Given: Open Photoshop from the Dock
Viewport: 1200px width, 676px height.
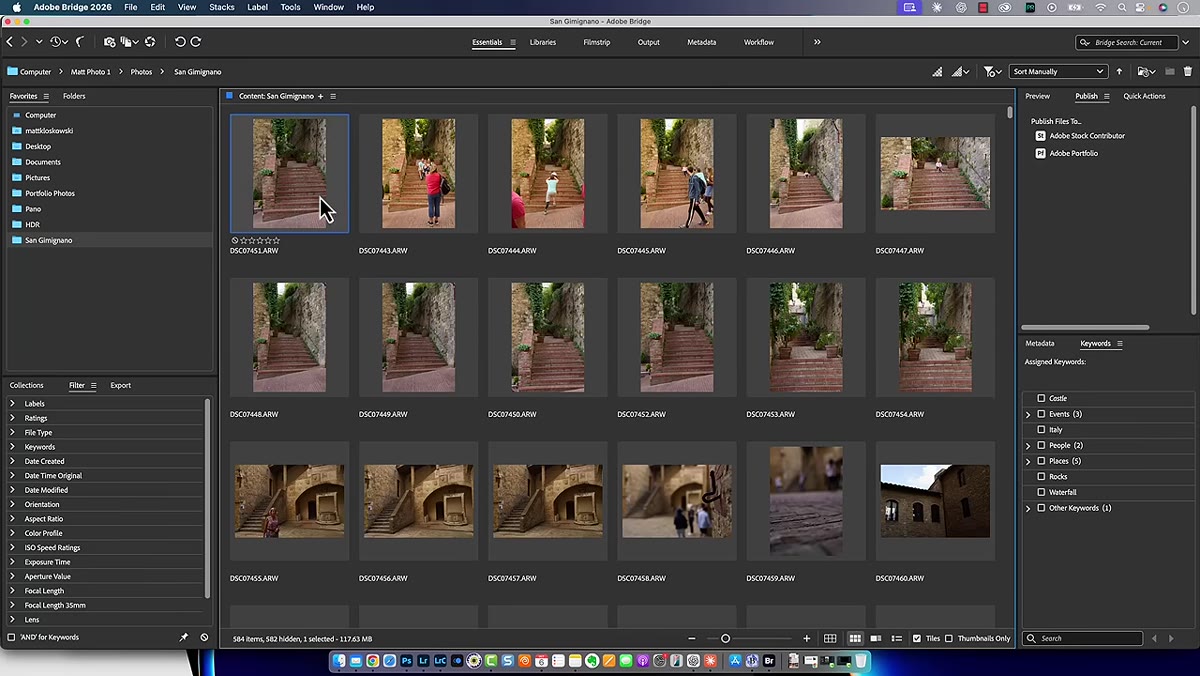Looking at the screenshot, I should 407,661.
